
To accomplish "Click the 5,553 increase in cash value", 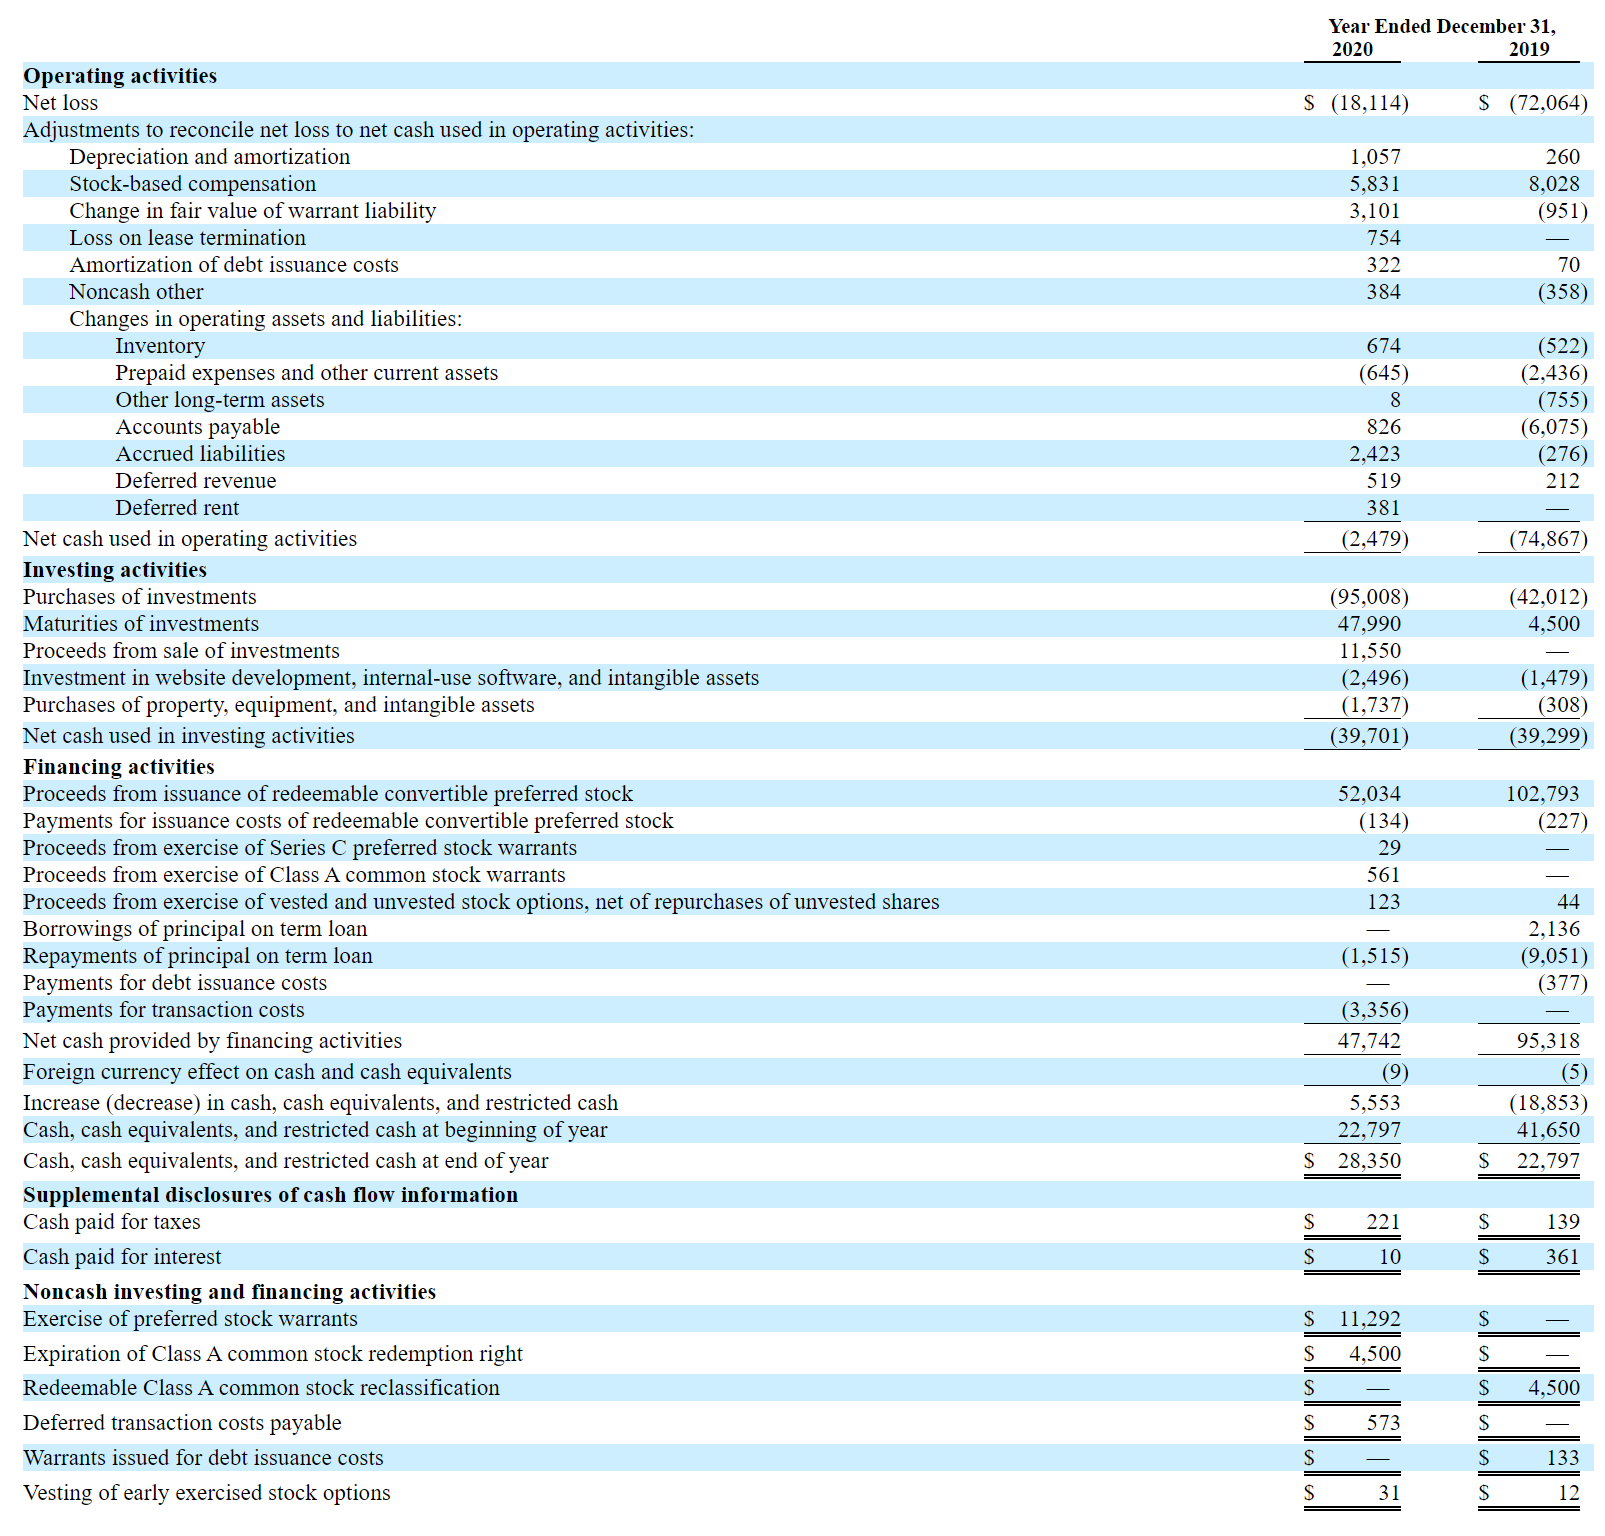I will click(1375, 1103).
